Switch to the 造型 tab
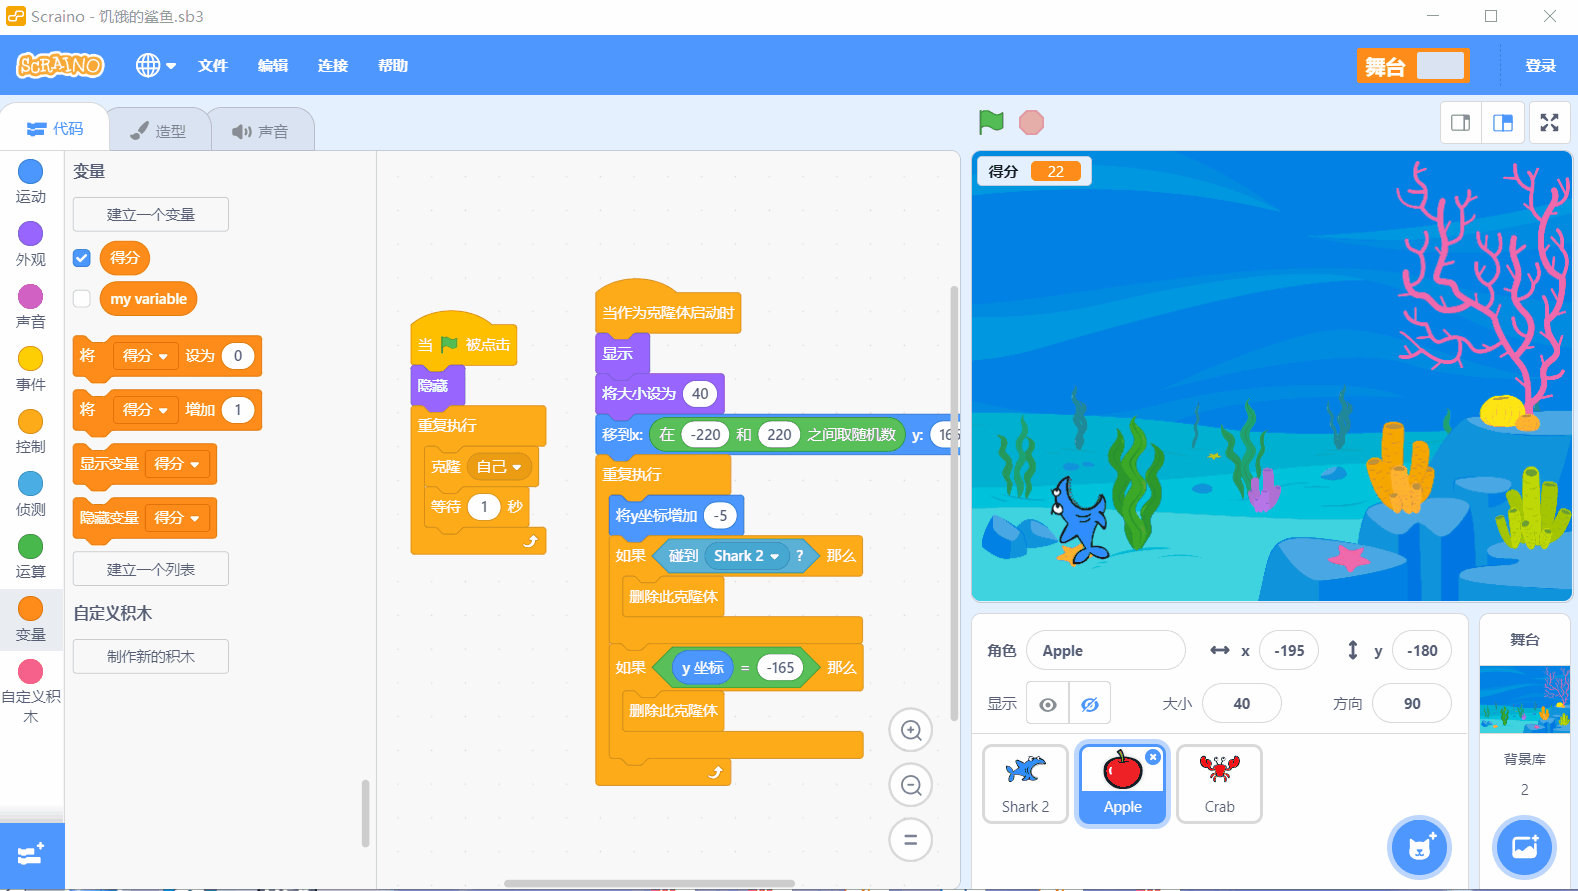Screen dimensions: 1578x891 160,131
